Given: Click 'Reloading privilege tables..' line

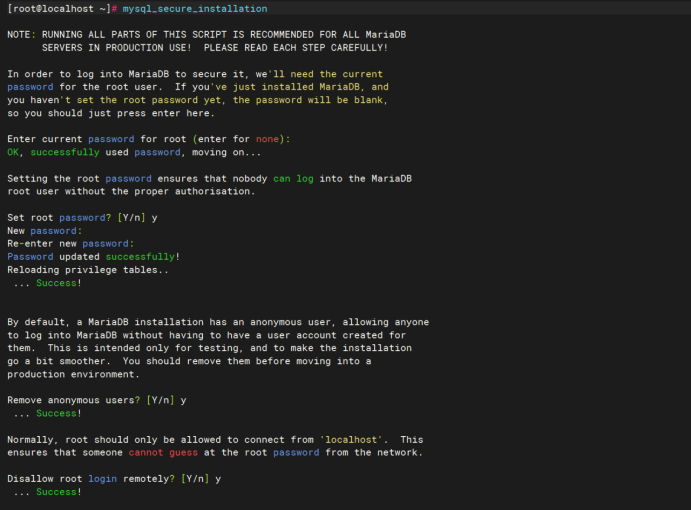Looking at the screenshot, I should pyautogui.click(x=88, y=270).
